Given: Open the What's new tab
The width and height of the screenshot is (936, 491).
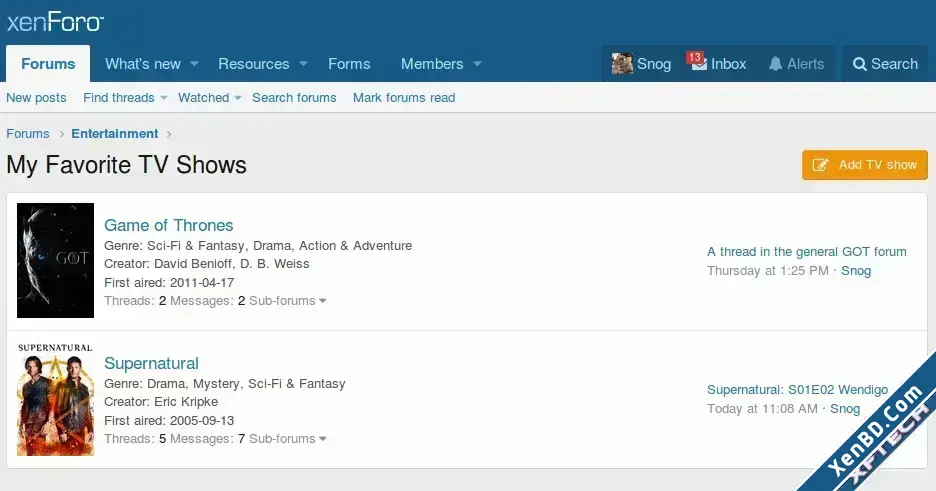Looking at the screenshot, I should 143,64.
